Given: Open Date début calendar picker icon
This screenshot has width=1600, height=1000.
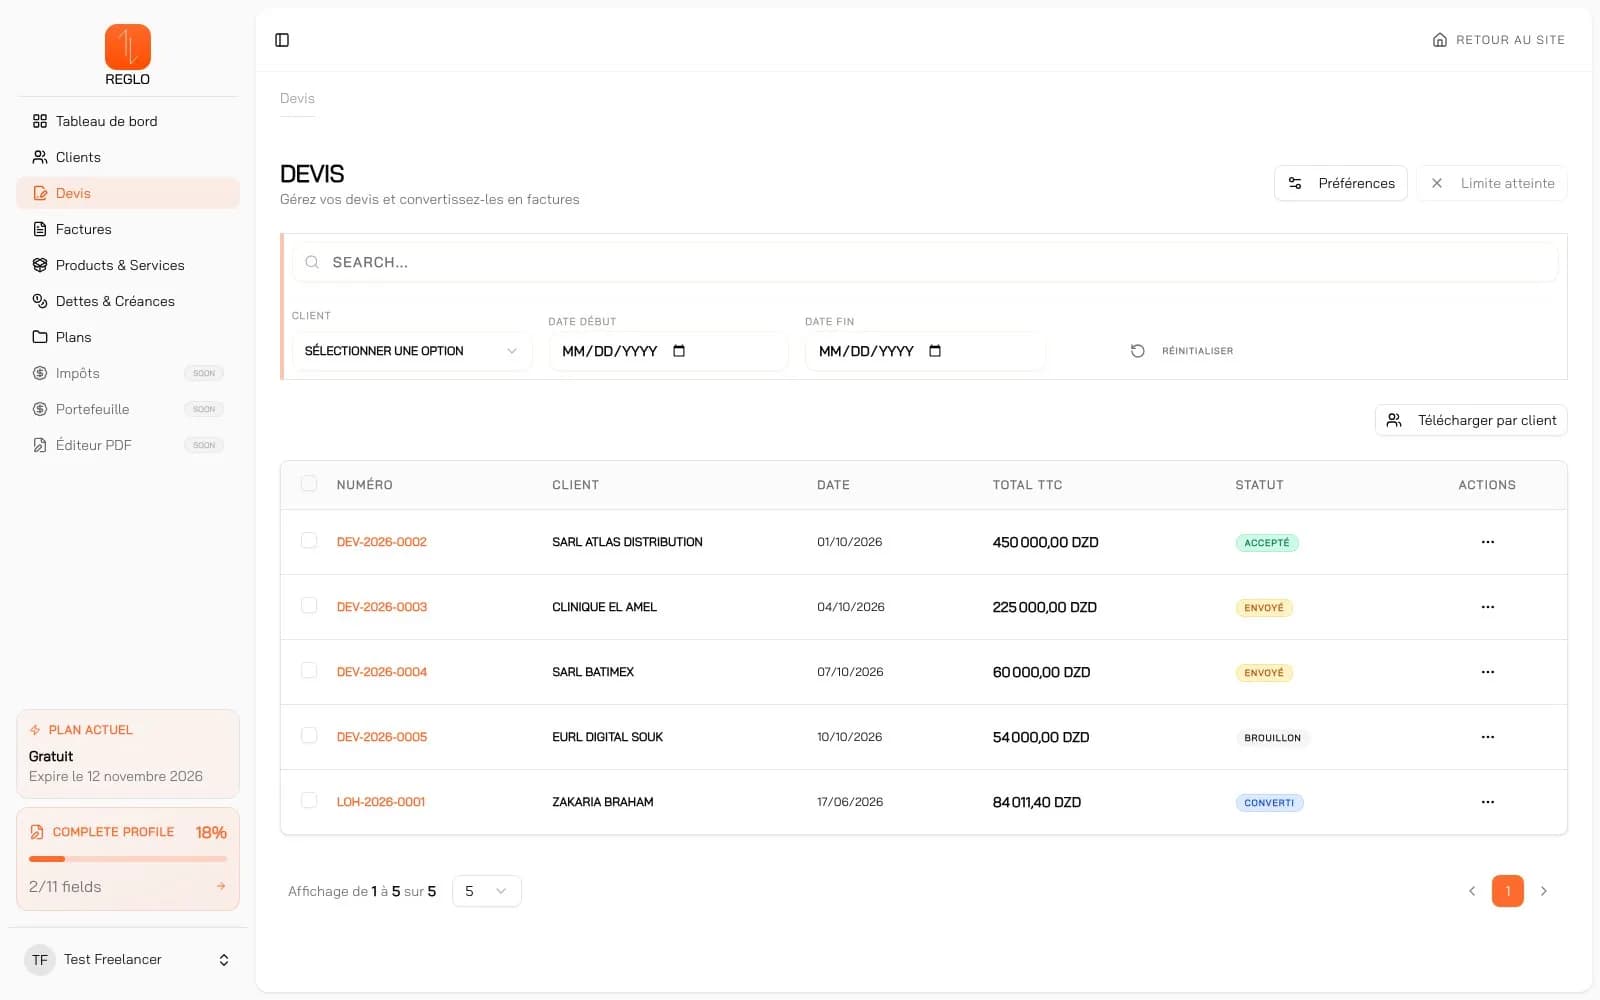Looking at the screenshot, I should tap(679, 351).
